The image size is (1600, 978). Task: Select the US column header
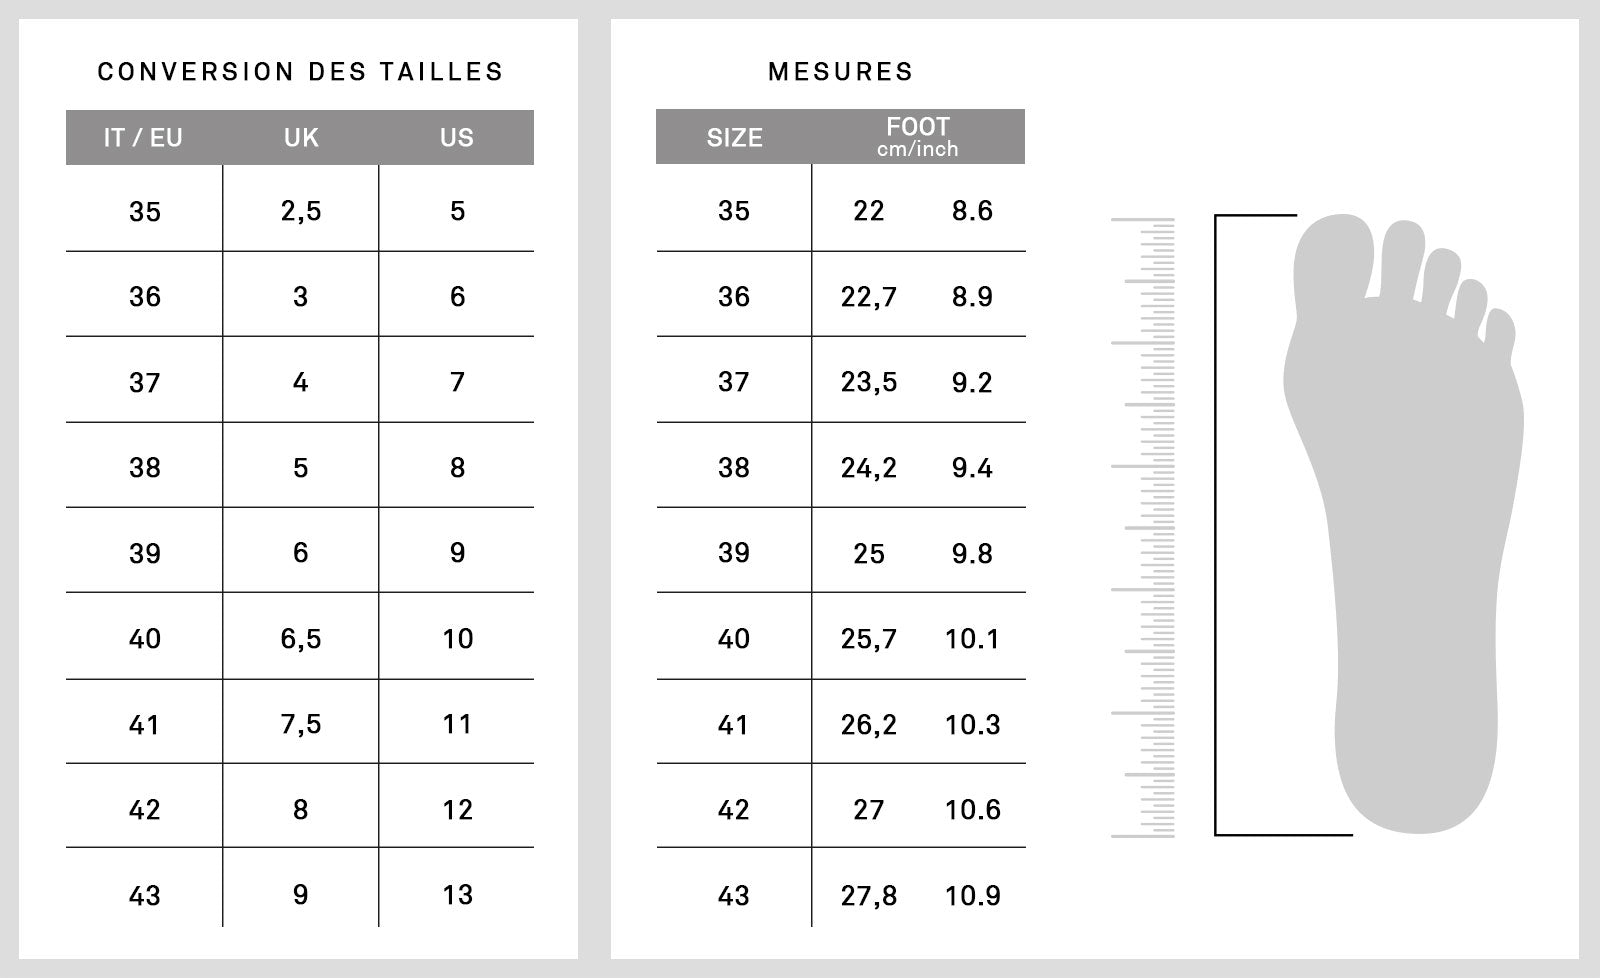pyautogui.click(x=457, y=138)
